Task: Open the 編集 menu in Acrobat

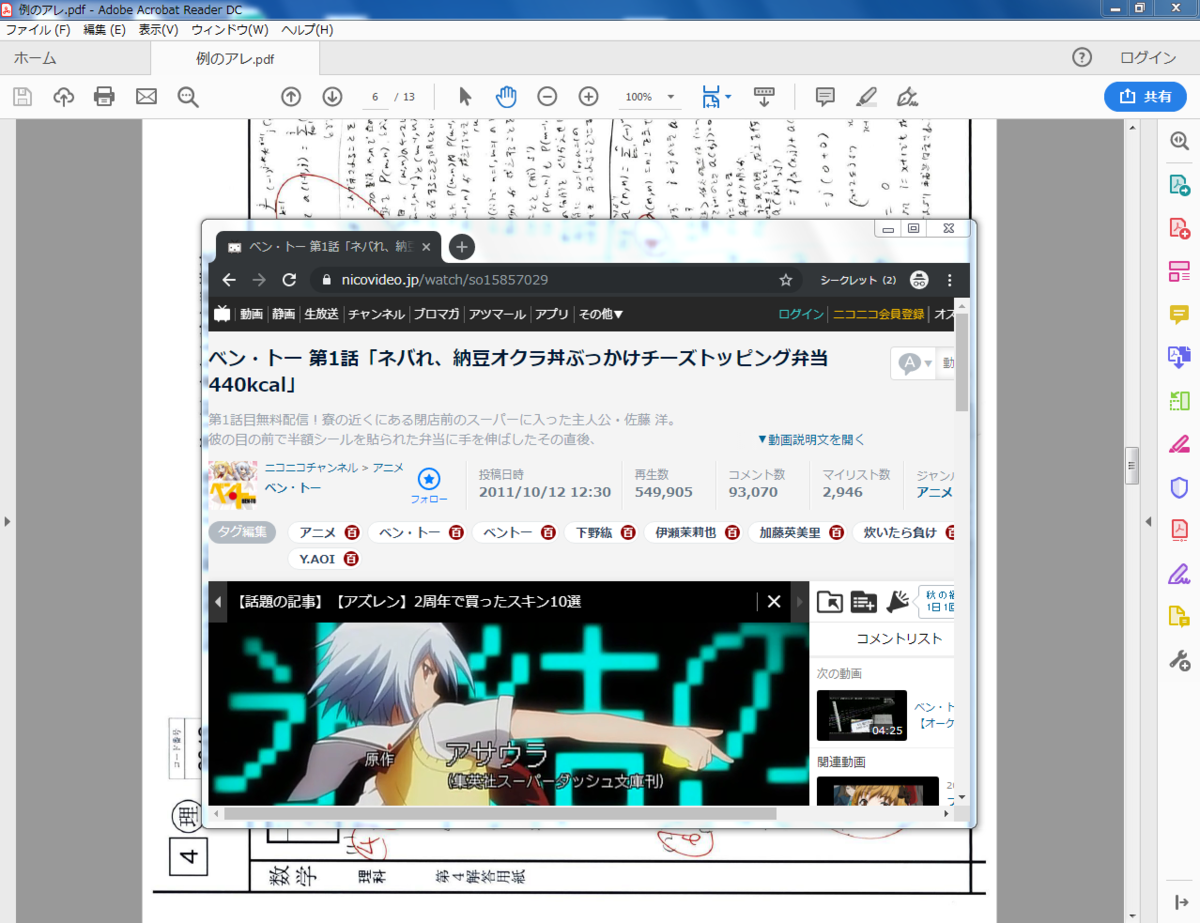Action: pyautogui.click(x=104, y=30)
